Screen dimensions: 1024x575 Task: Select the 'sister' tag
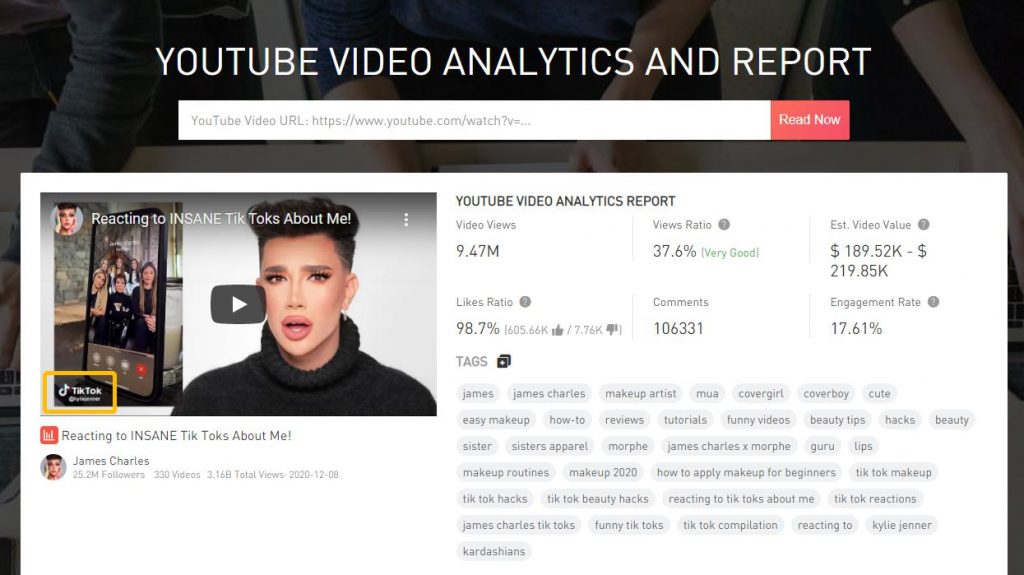[x=477, y=446]
